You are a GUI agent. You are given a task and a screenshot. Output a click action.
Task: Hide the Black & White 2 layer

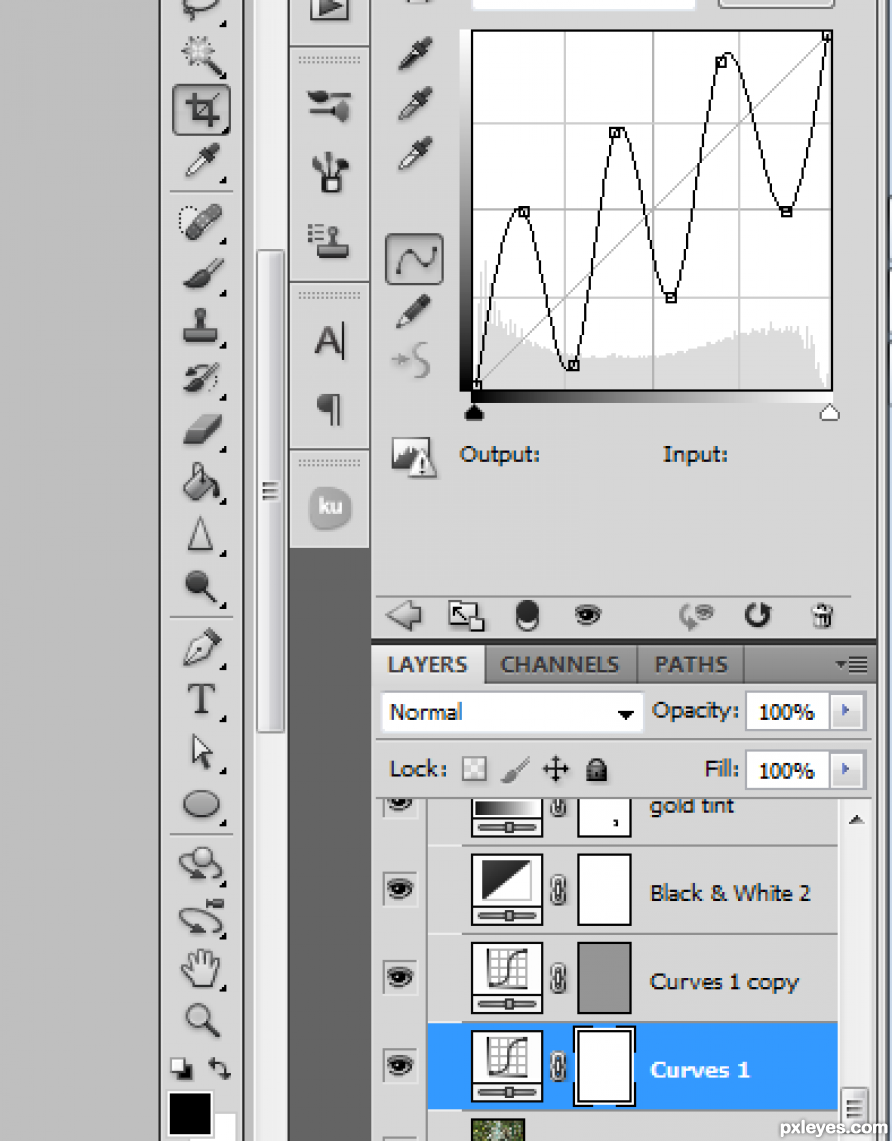400,888
